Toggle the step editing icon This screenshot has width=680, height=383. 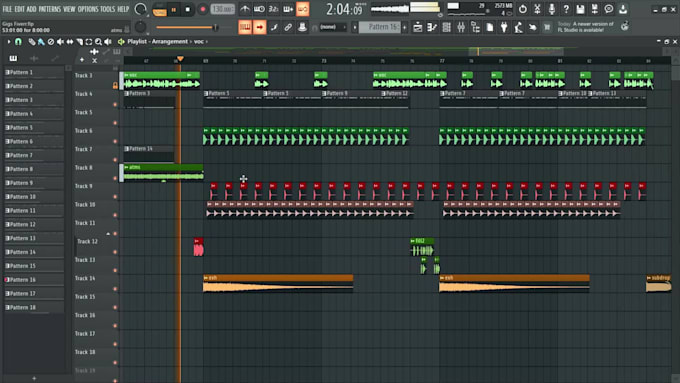[x=274, y=27]
